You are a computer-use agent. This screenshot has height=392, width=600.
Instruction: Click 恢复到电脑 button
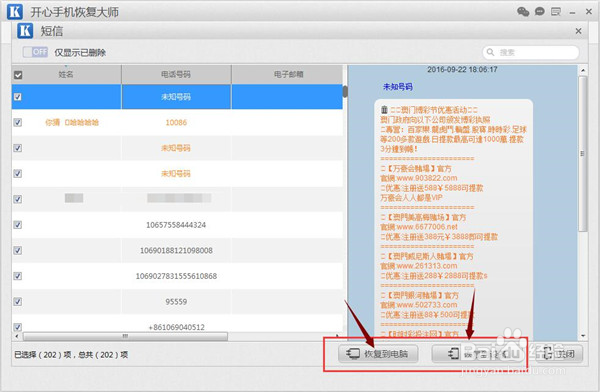pos(378,354)
